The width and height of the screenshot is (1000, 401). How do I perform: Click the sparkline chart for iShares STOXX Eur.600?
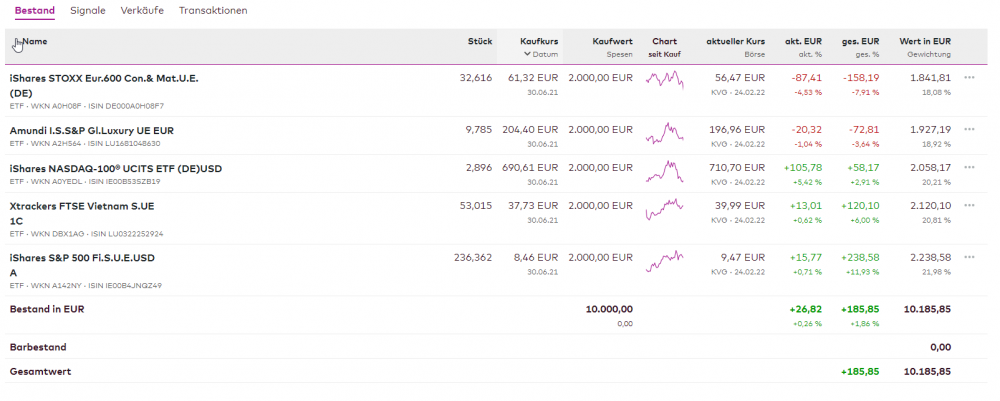tap(663, 84)
